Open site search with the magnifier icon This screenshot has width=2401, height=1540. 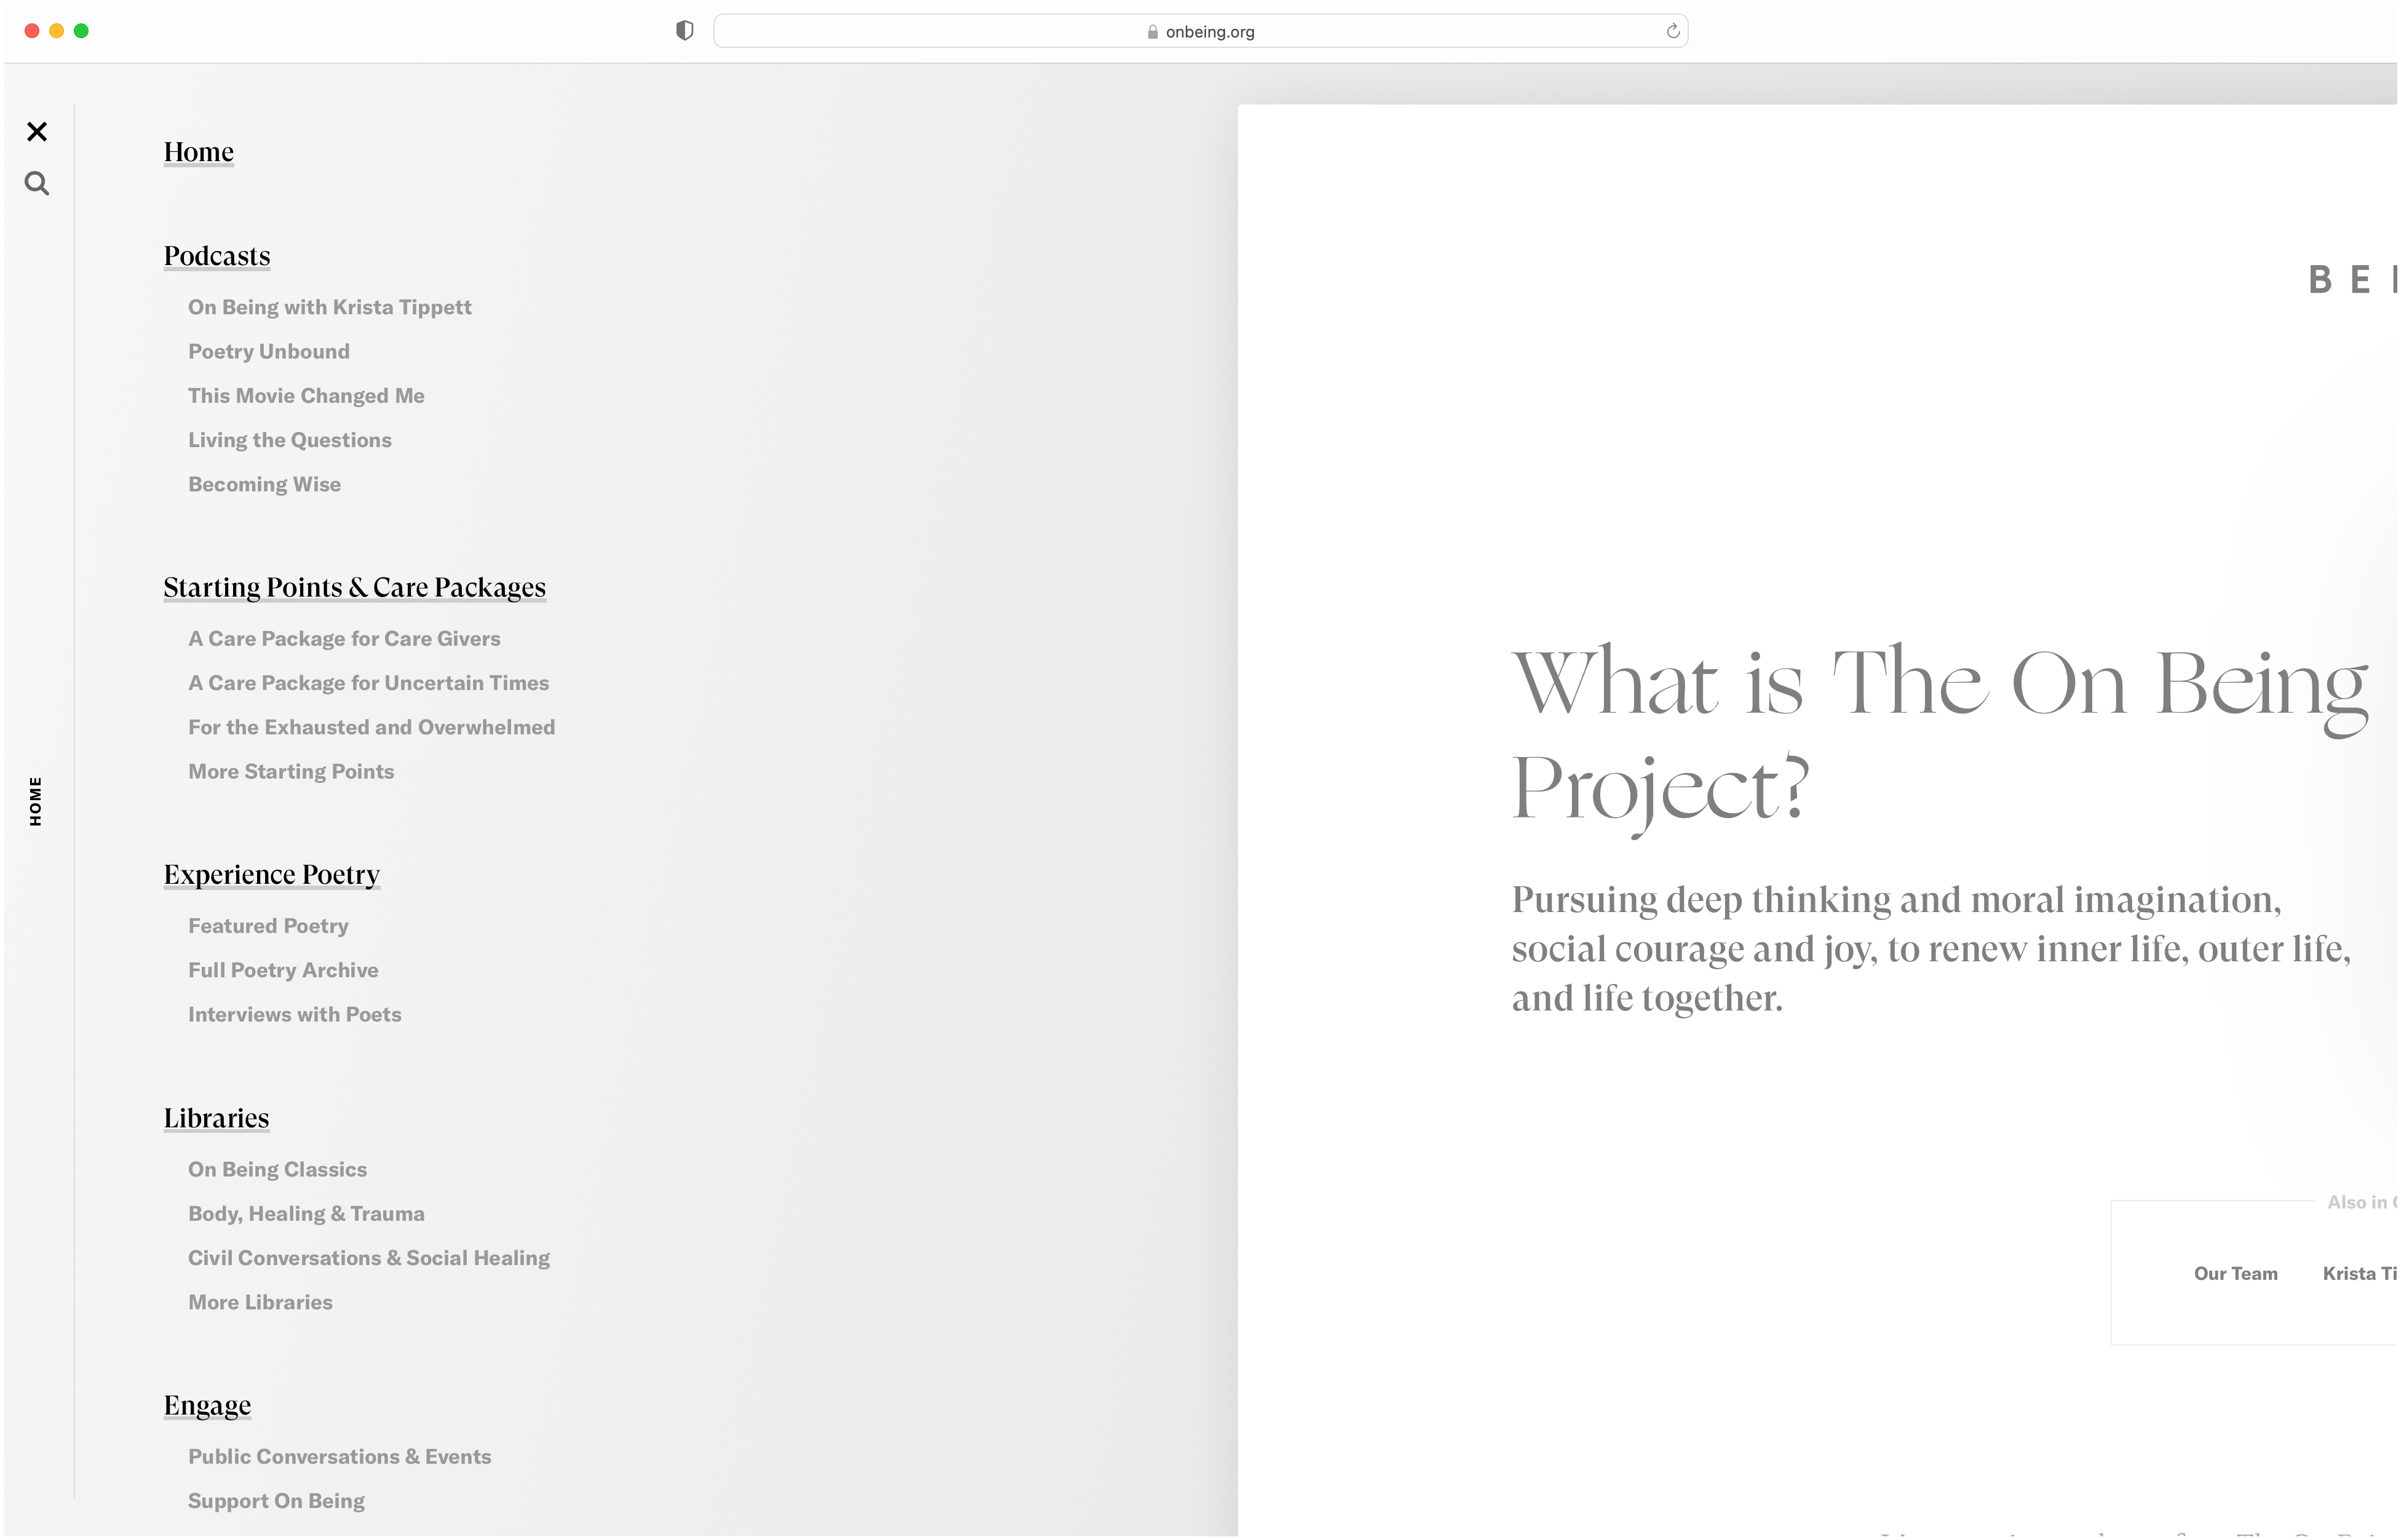[37, 184]
